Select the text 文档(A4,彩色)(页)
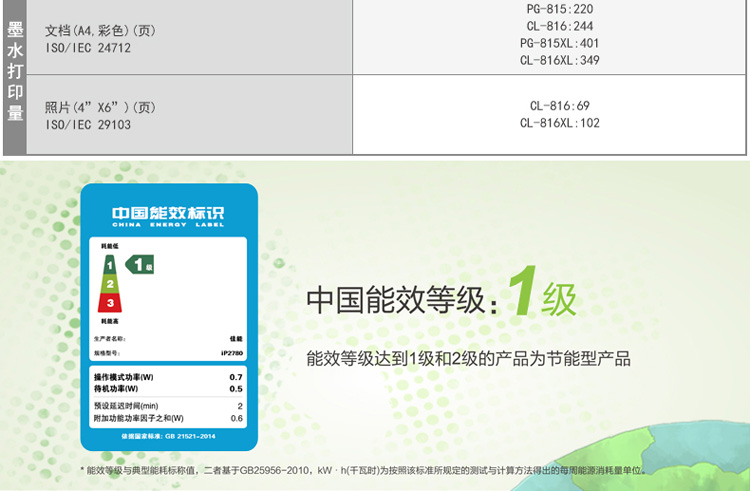The height and width of the screenshot is (491, 750). (100, 31)
